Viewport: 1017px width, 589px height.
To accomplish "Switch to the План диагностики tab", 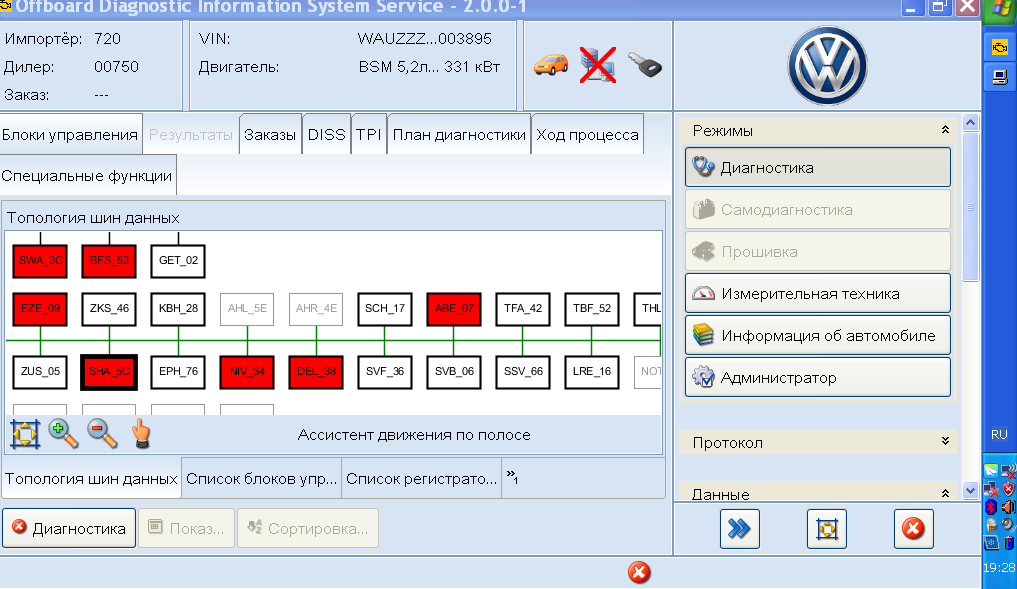I will coord(459,135).
